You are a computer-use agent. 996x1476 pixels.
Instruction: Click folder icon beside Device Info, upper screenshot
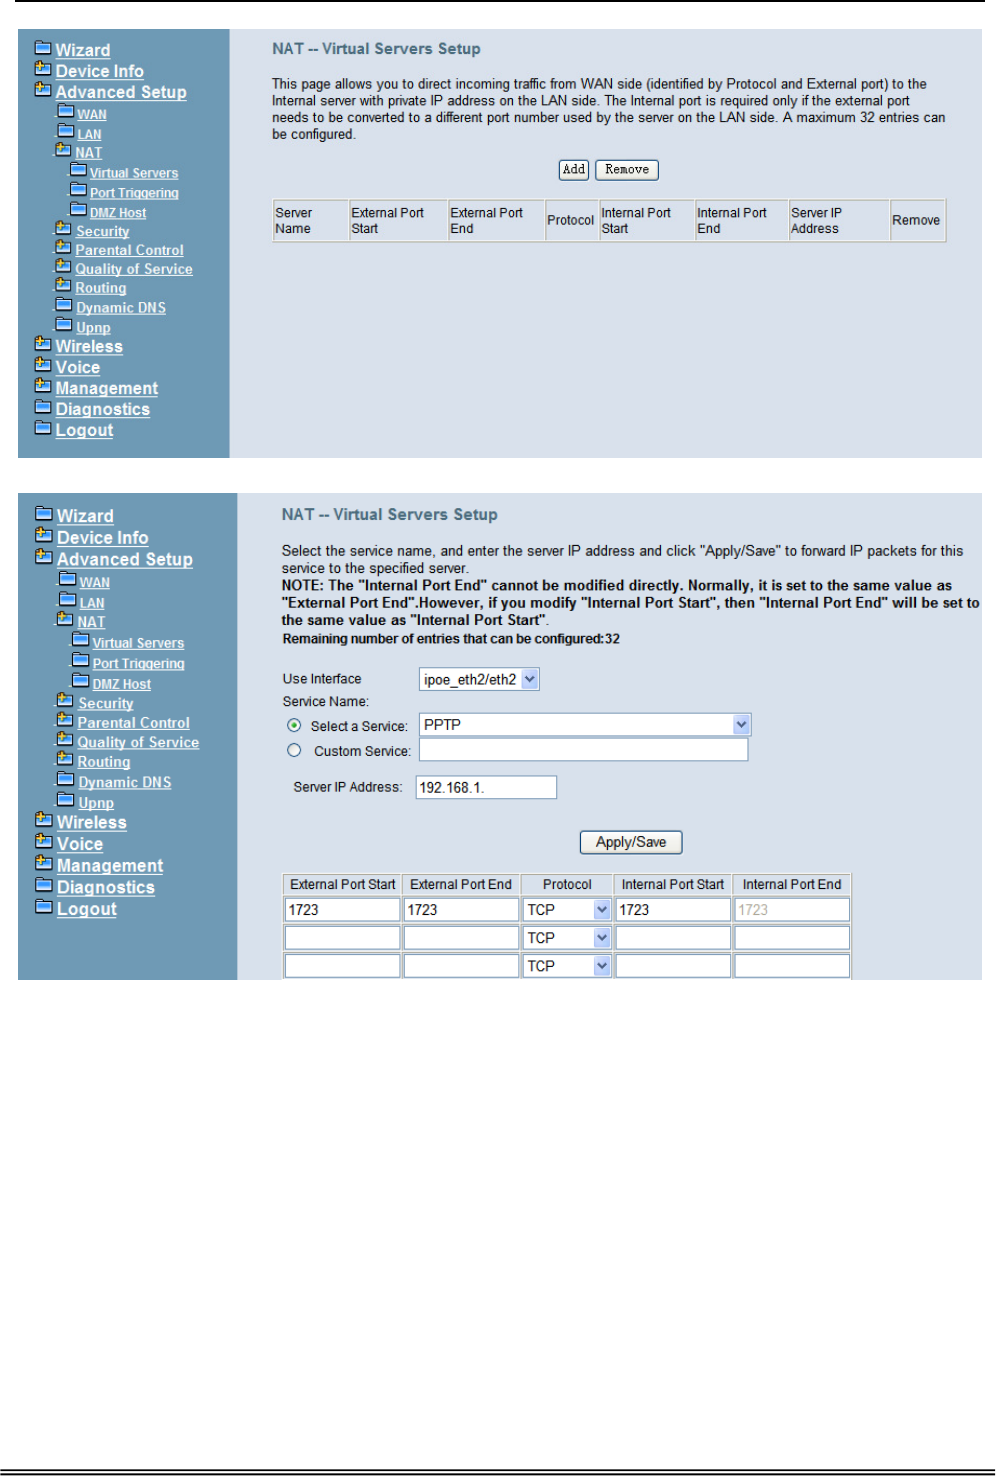[x=43, y=69]
